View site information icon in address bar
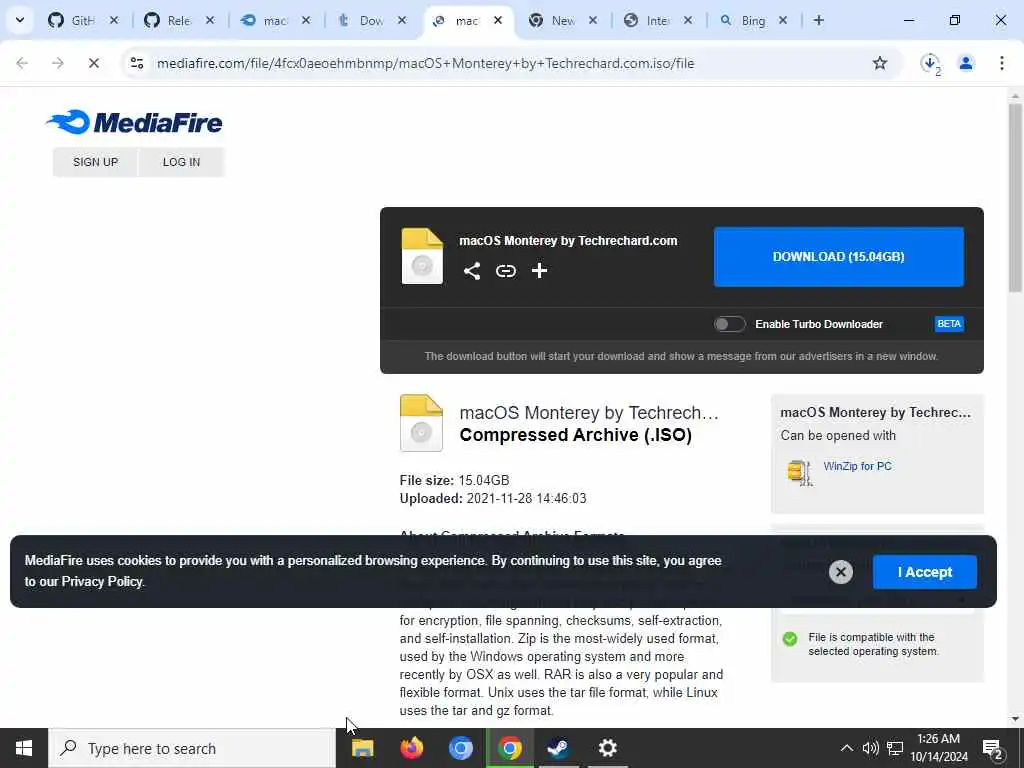This screenshot has width=1024, height=768. pos(136,63)
